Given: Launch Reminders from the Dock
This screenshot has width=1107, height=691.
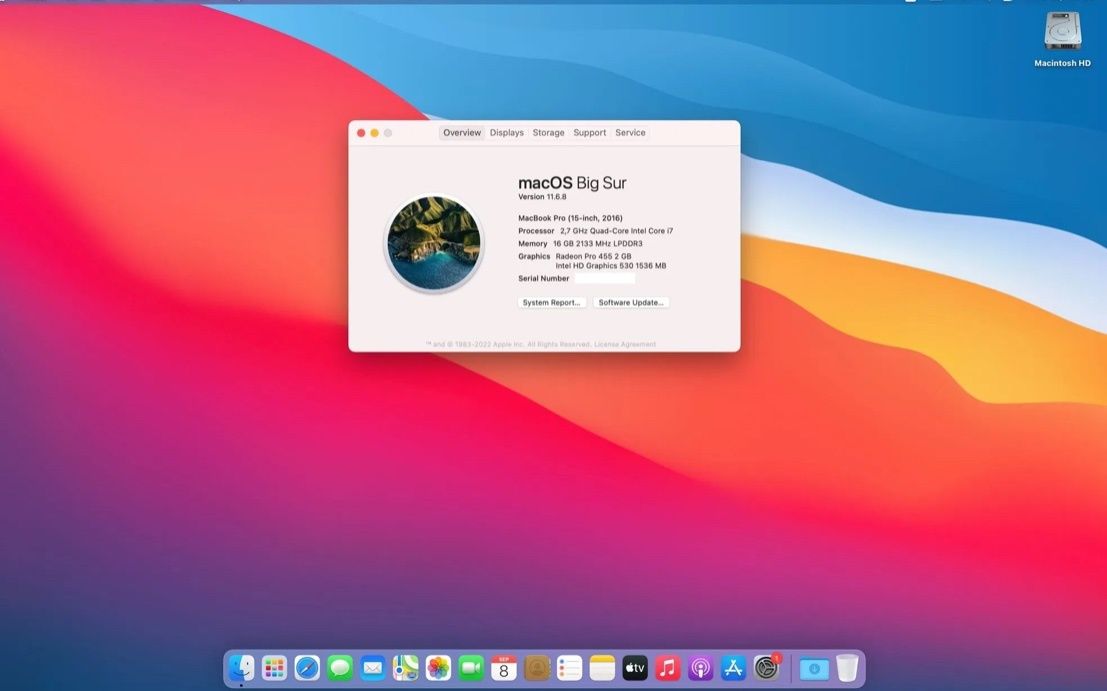Looking at the screenshot, I should coord(570,667).
